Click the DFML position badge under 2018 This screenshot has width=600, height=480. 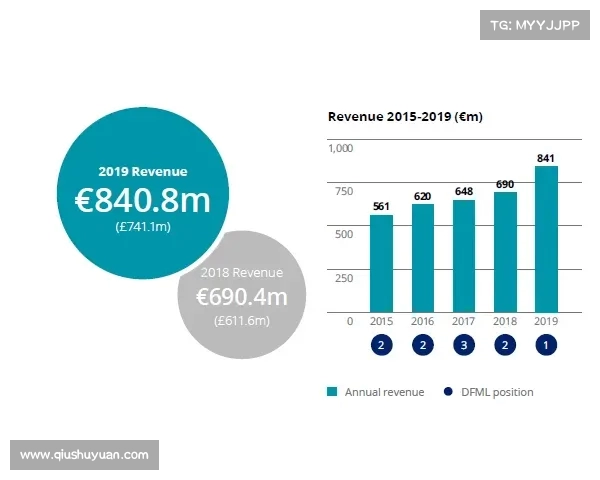[505, 345]
